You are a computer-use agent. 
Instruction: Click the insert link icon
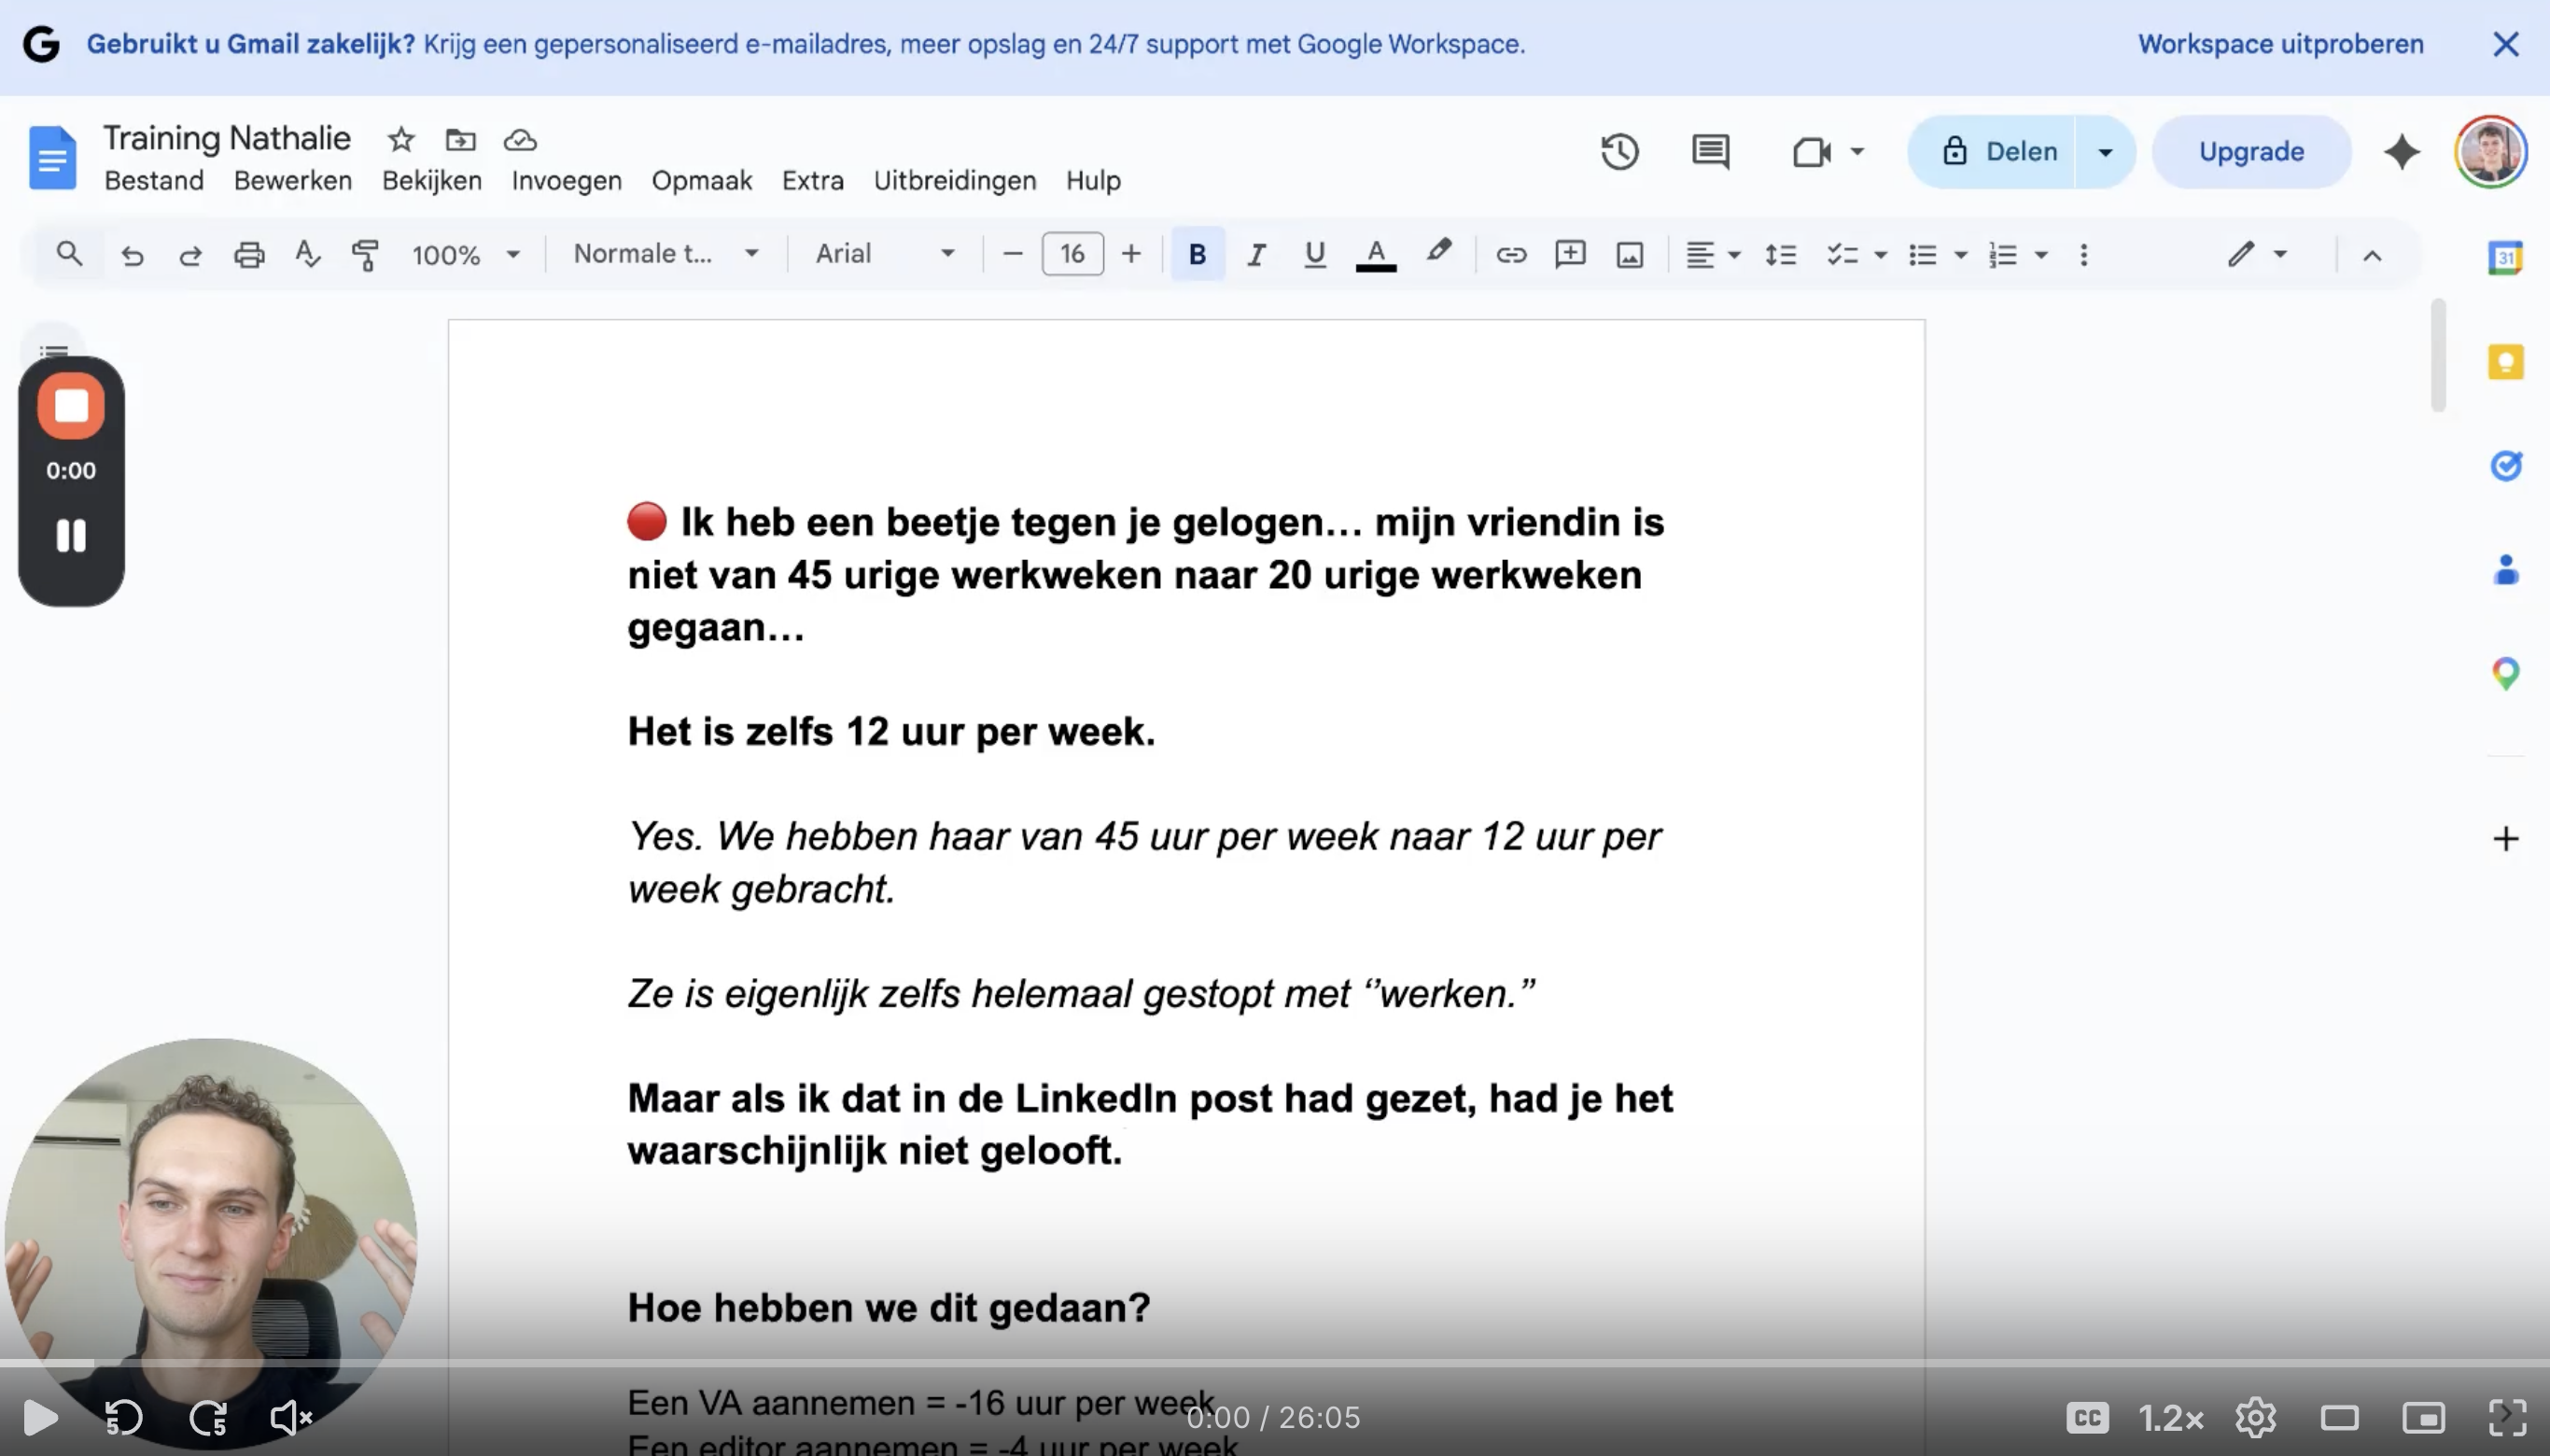pos(1510,255)
